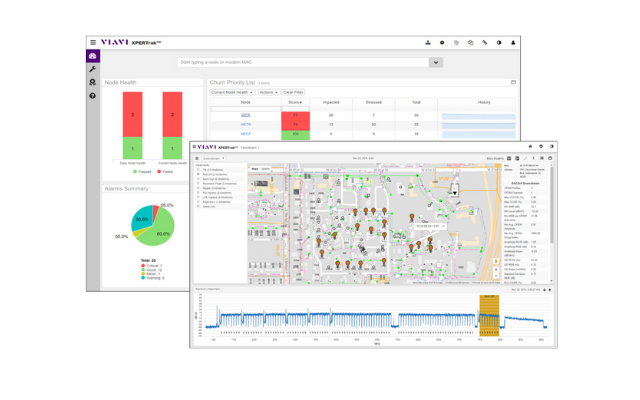Open HECF node link
Viewport: 640px width, 400px height.
246,134
